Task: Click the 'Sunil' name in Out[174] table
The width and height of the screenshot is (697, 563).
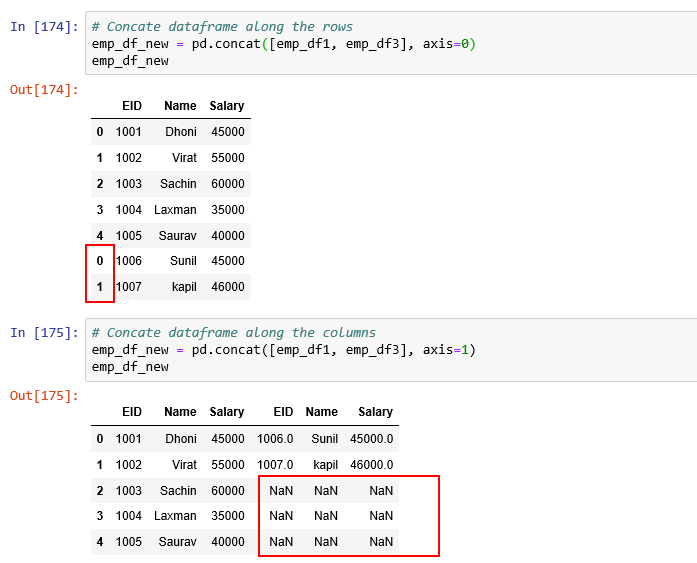Action: (x=183, y=261)
